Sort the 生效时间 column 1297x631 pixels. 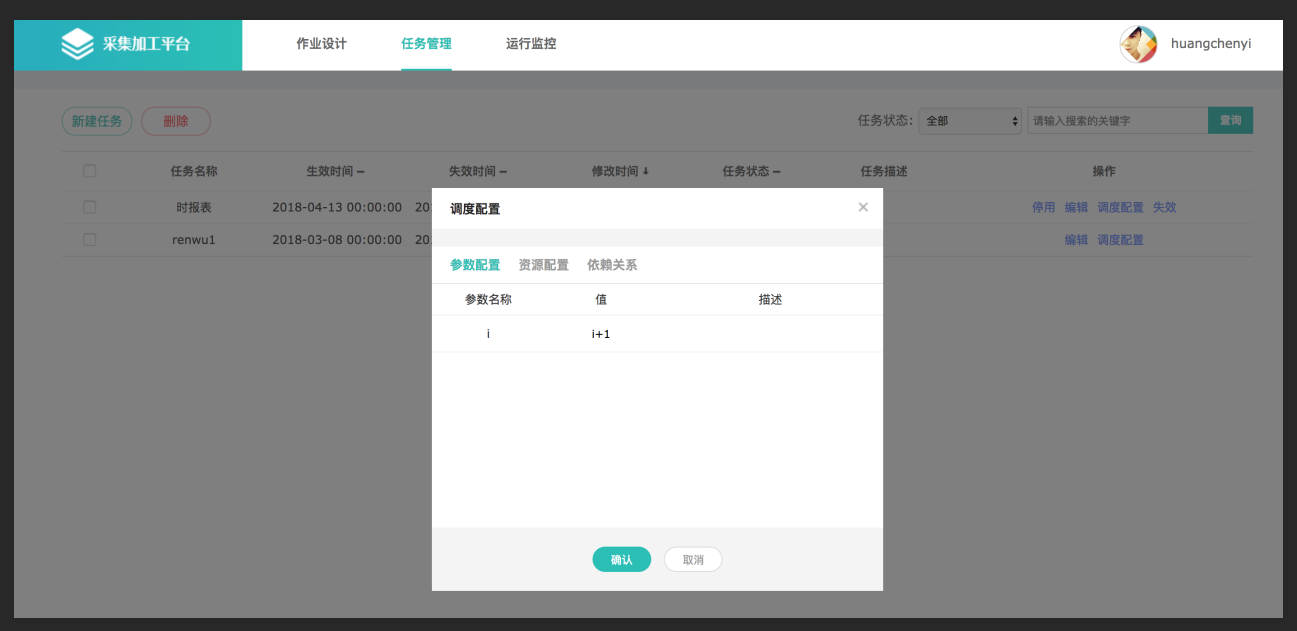click(x=360, y=171)
